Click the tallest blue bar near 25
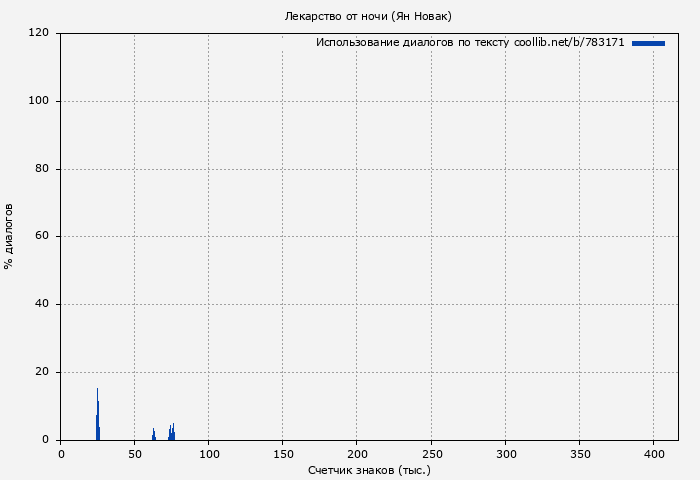The width and height of the screenshot is (700, 480). (x=97, y=415)
